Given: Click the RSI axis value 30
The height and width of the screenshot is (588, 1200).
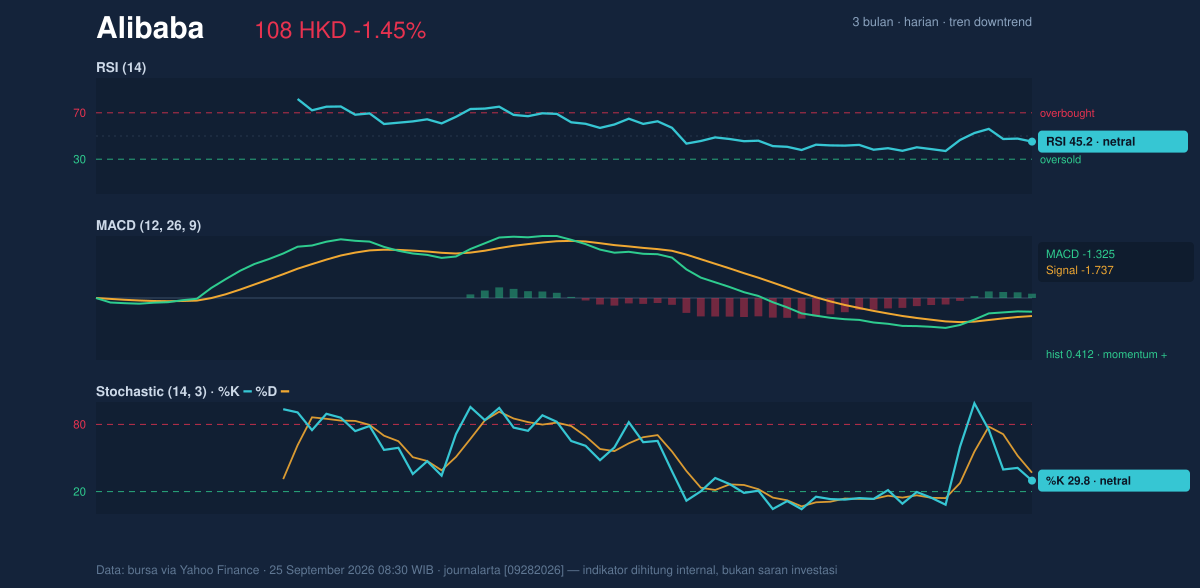Looking at the screenshot, I should pos(79,159).
